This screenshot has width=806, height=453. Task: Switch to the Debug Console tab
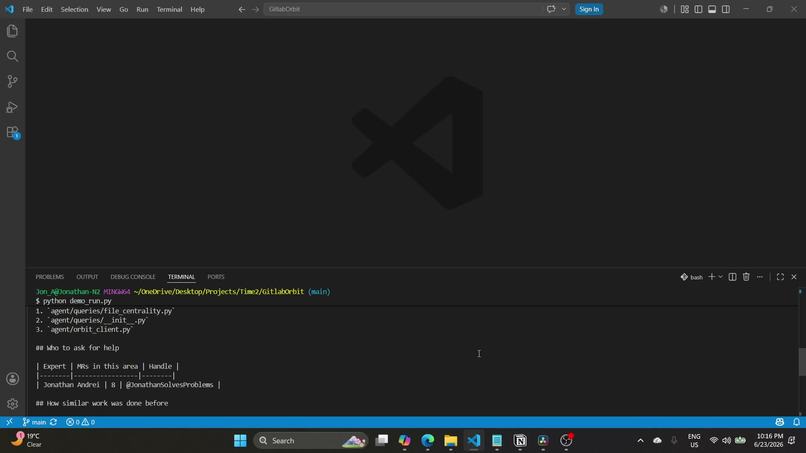[133, 277]
